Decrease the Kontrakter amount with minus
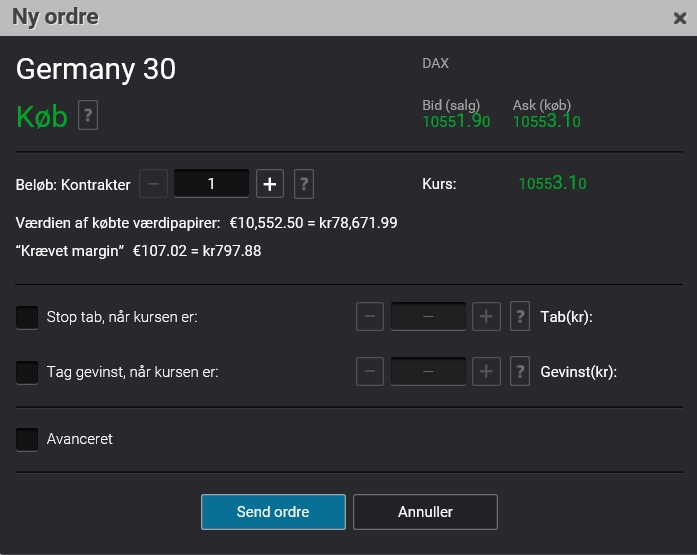Viewport: 697px width, 555px height. (x=153, y=184)
